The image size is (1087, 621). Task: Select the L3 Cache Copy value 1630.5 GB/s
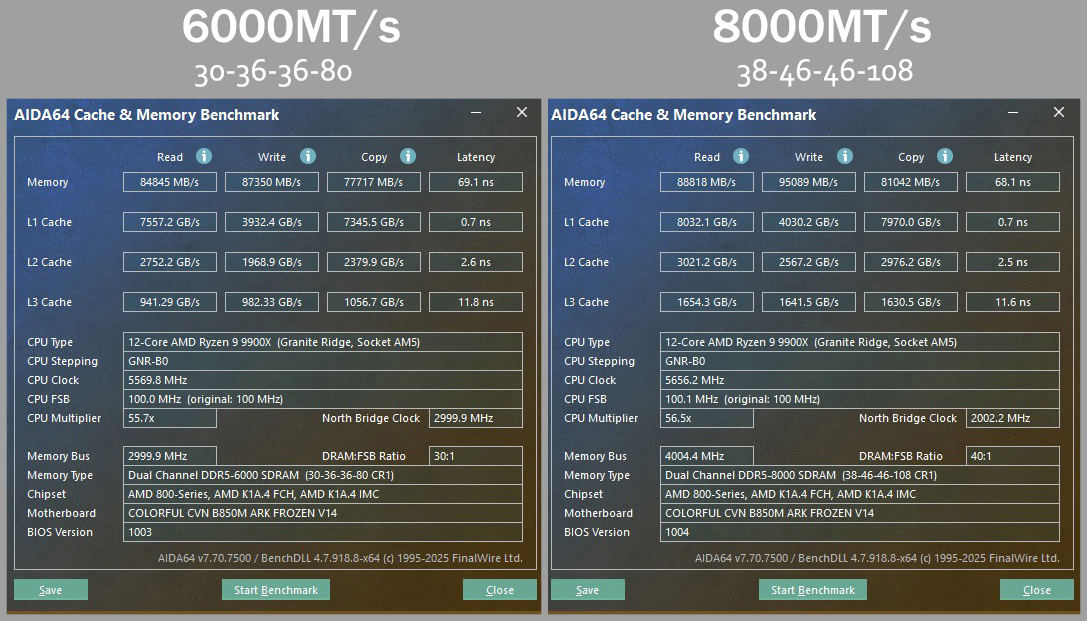coord(911,302)
